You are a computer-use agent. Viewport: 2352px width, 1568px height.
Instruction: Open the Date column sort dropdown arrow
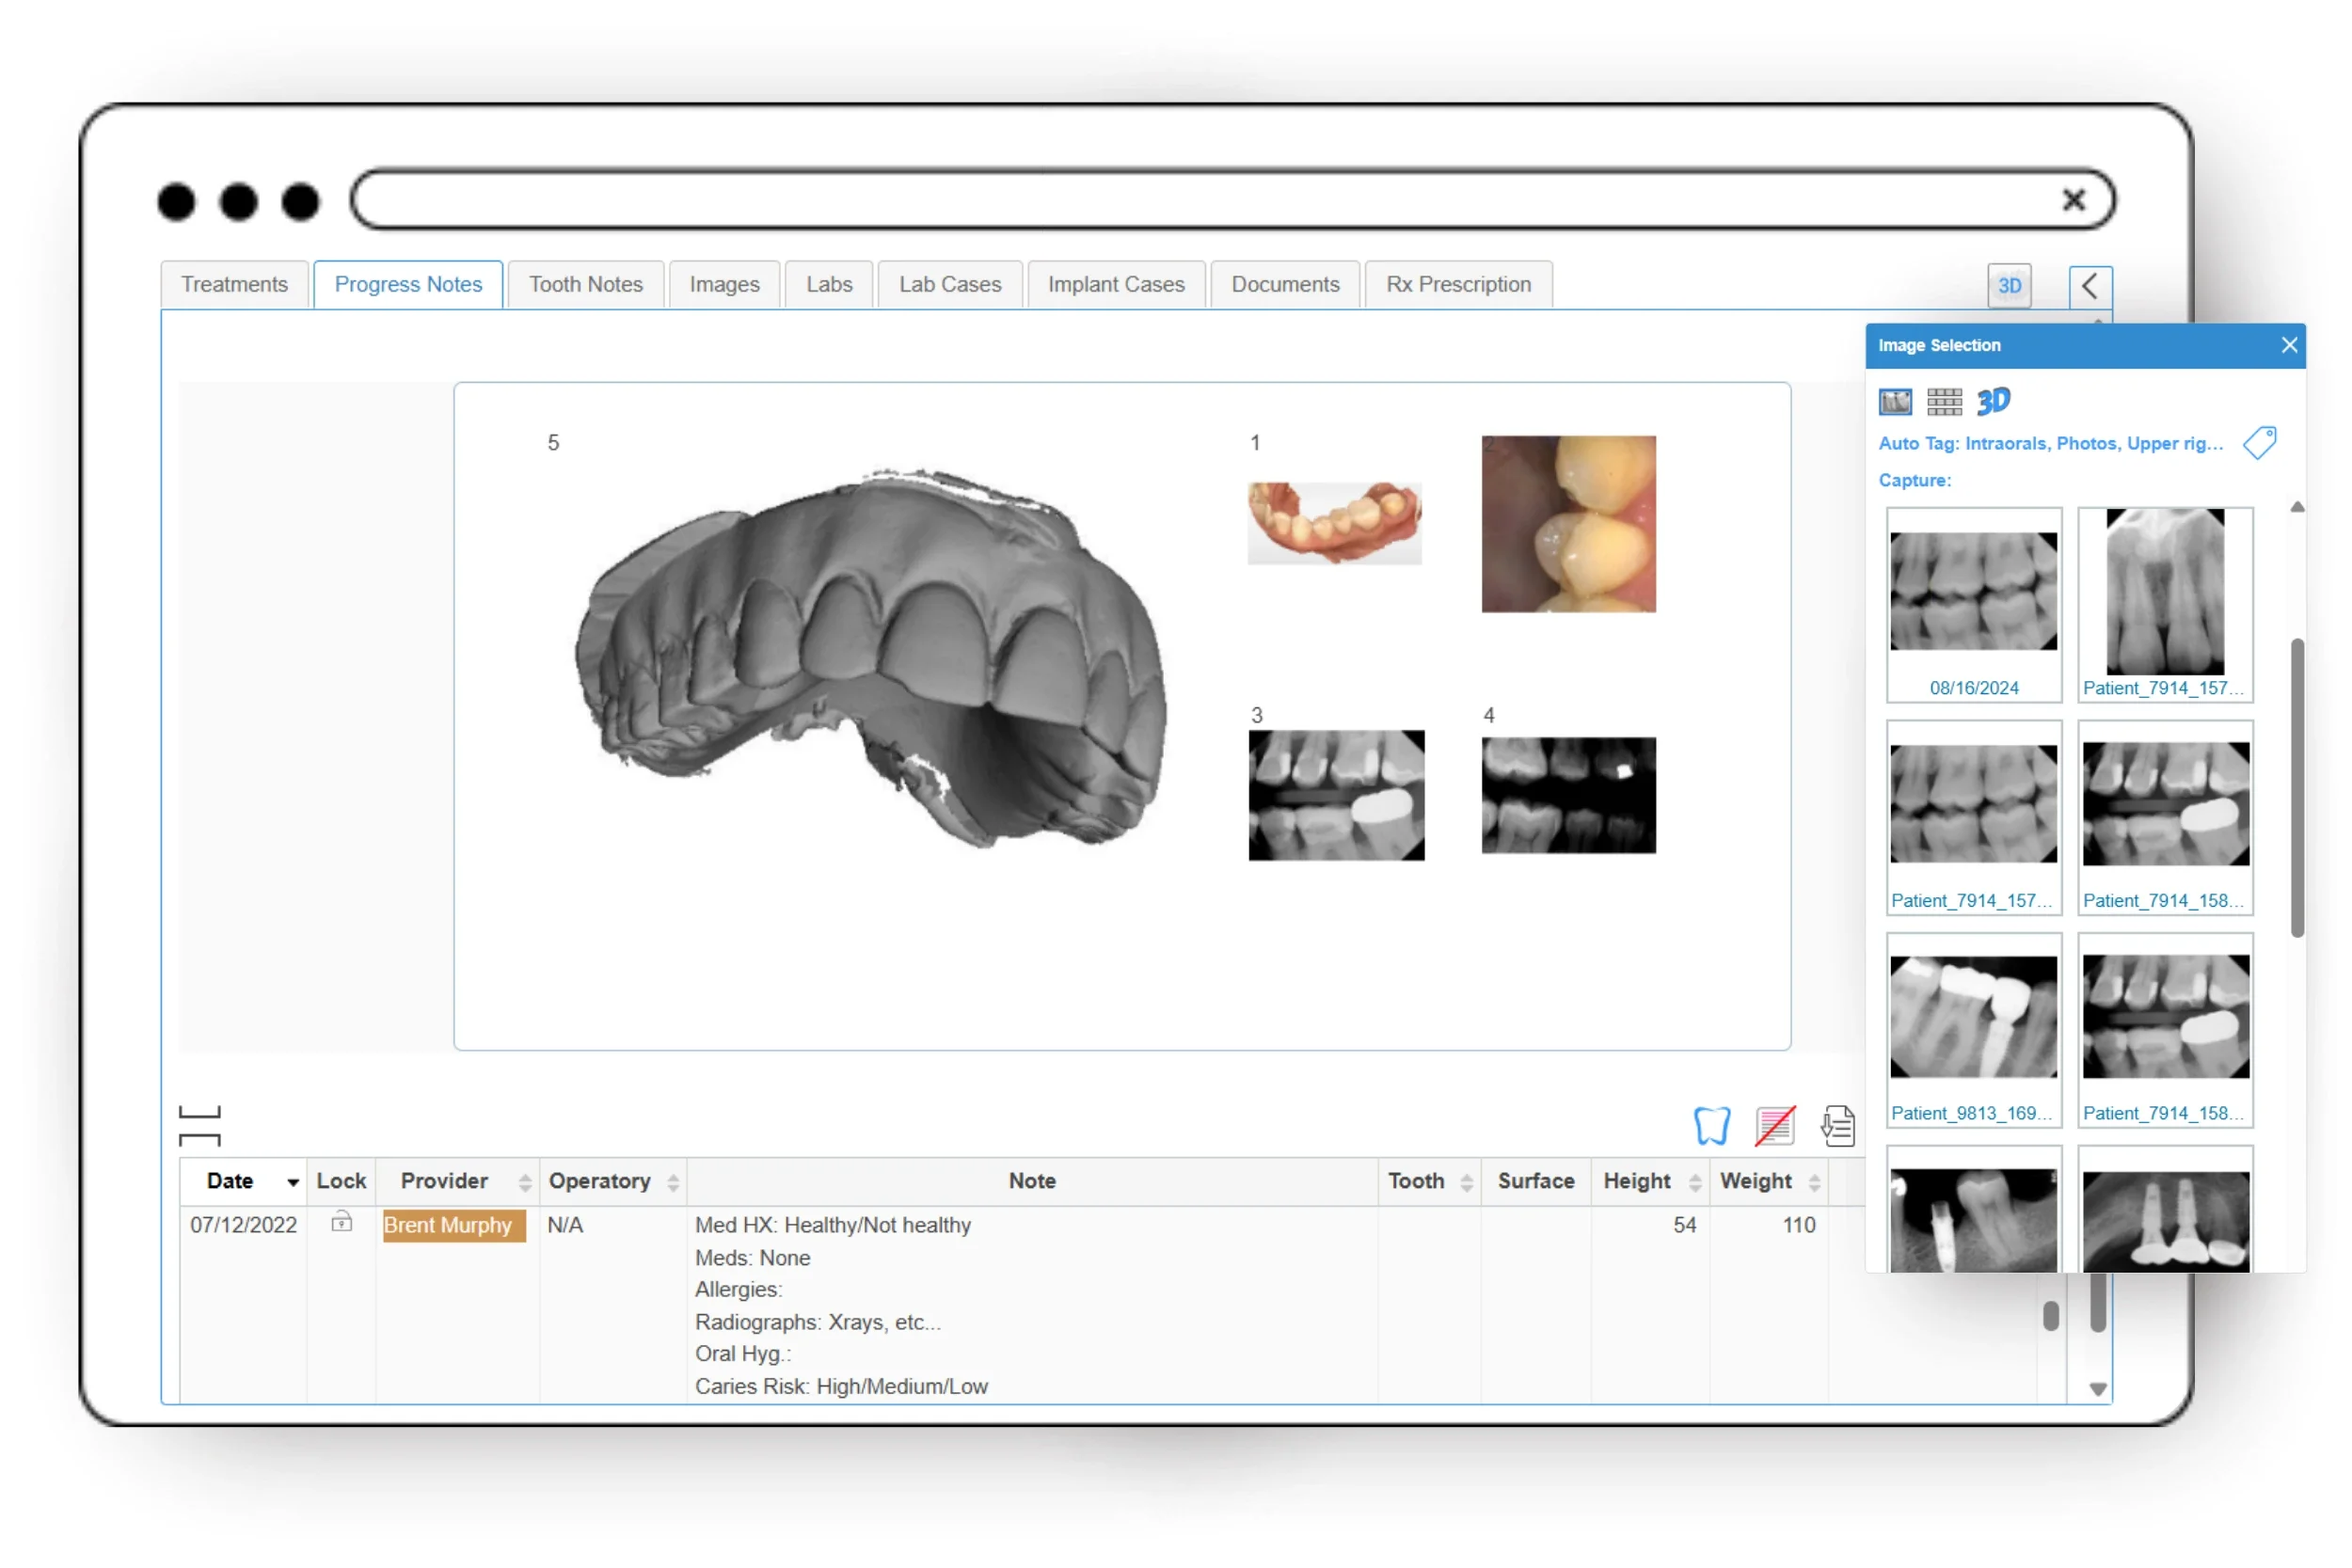tap(293, 1182)
